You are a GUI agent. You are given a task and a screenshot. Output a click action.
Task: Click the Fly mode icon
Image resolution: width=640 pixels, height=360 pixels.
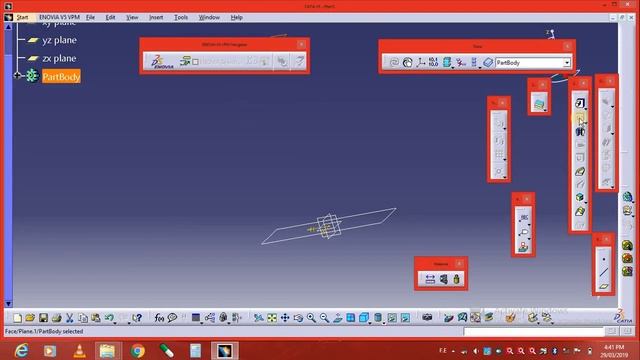point(258,318)
